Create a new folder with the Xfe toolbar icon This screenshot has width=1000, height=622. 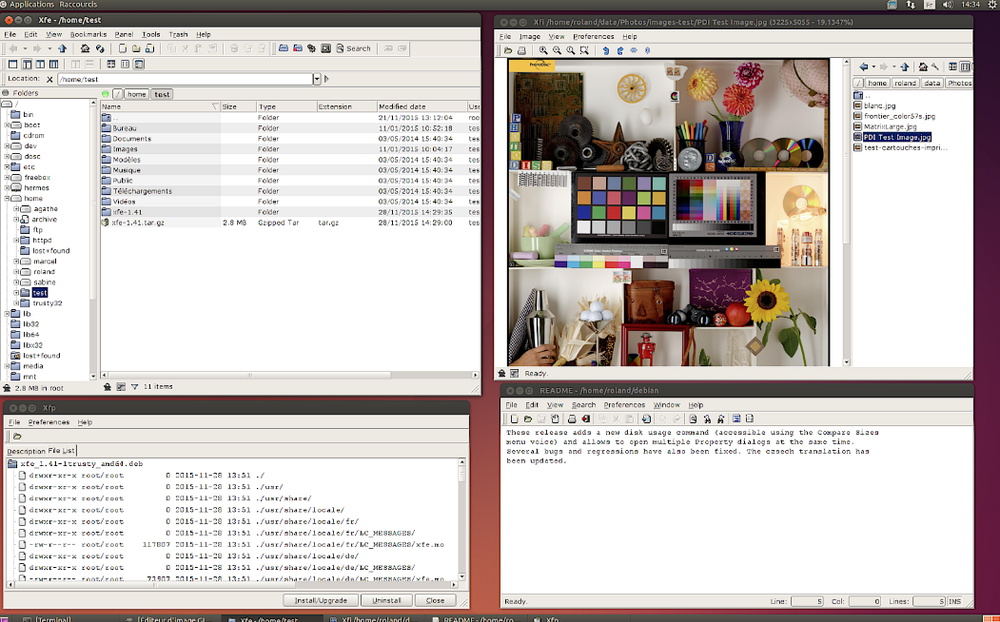(x=136, y=48)
